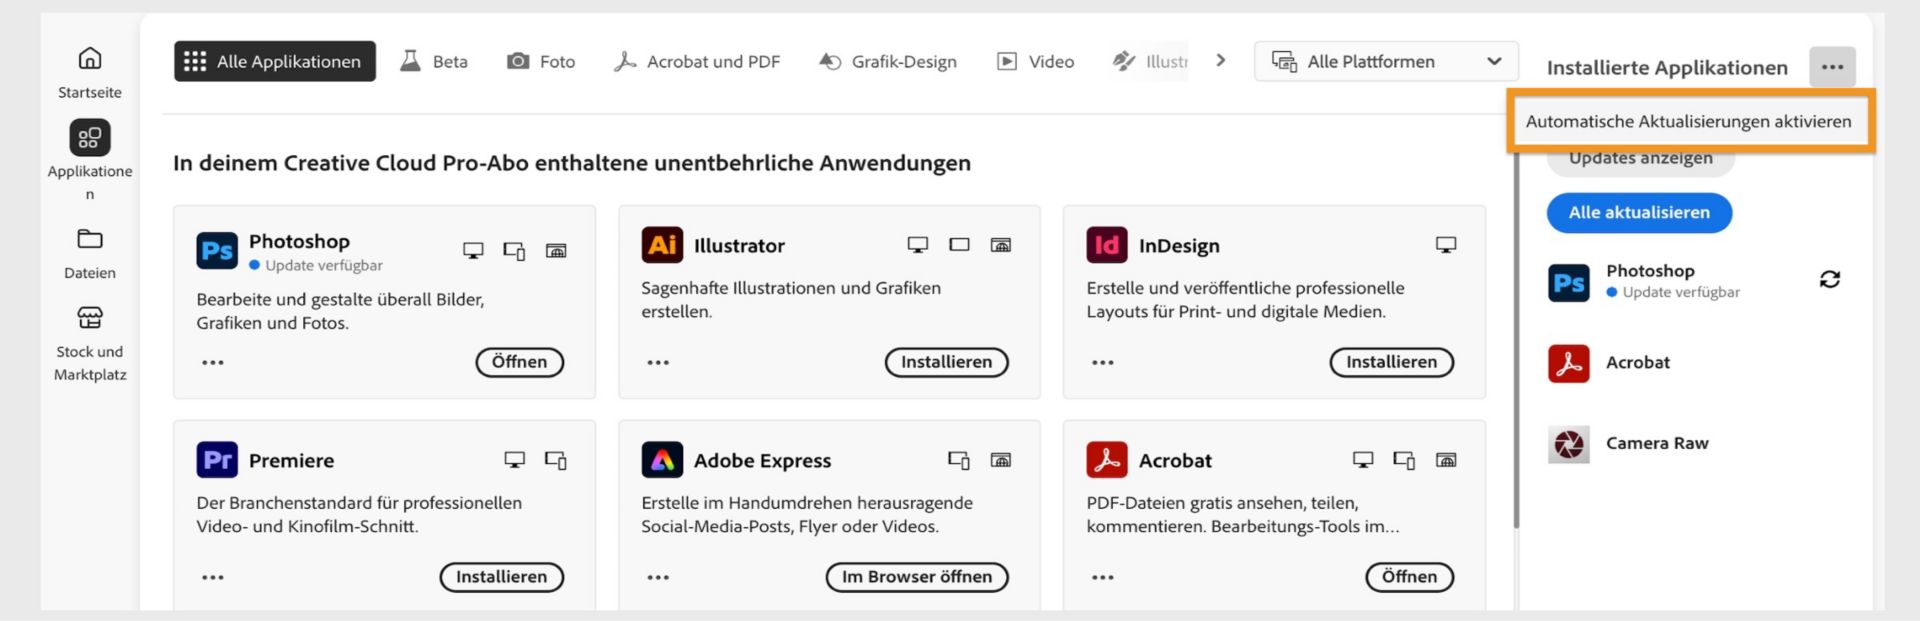This screenshot has width=1920, height=621.
Task: Open Acrobat card more options
Action: point(1103,577)
